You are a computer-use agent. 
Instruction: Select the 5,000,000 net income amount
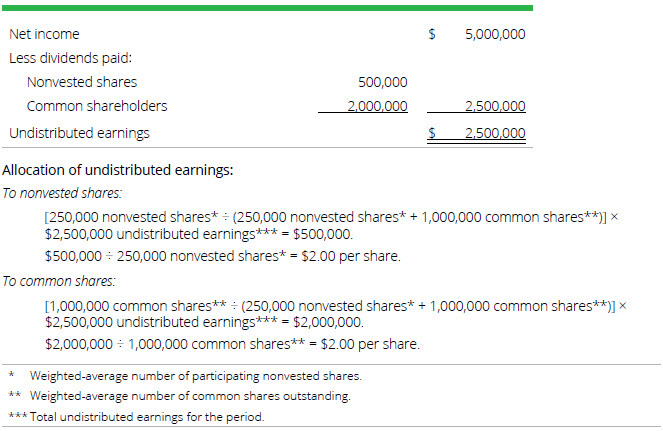[x=495, y=34]
